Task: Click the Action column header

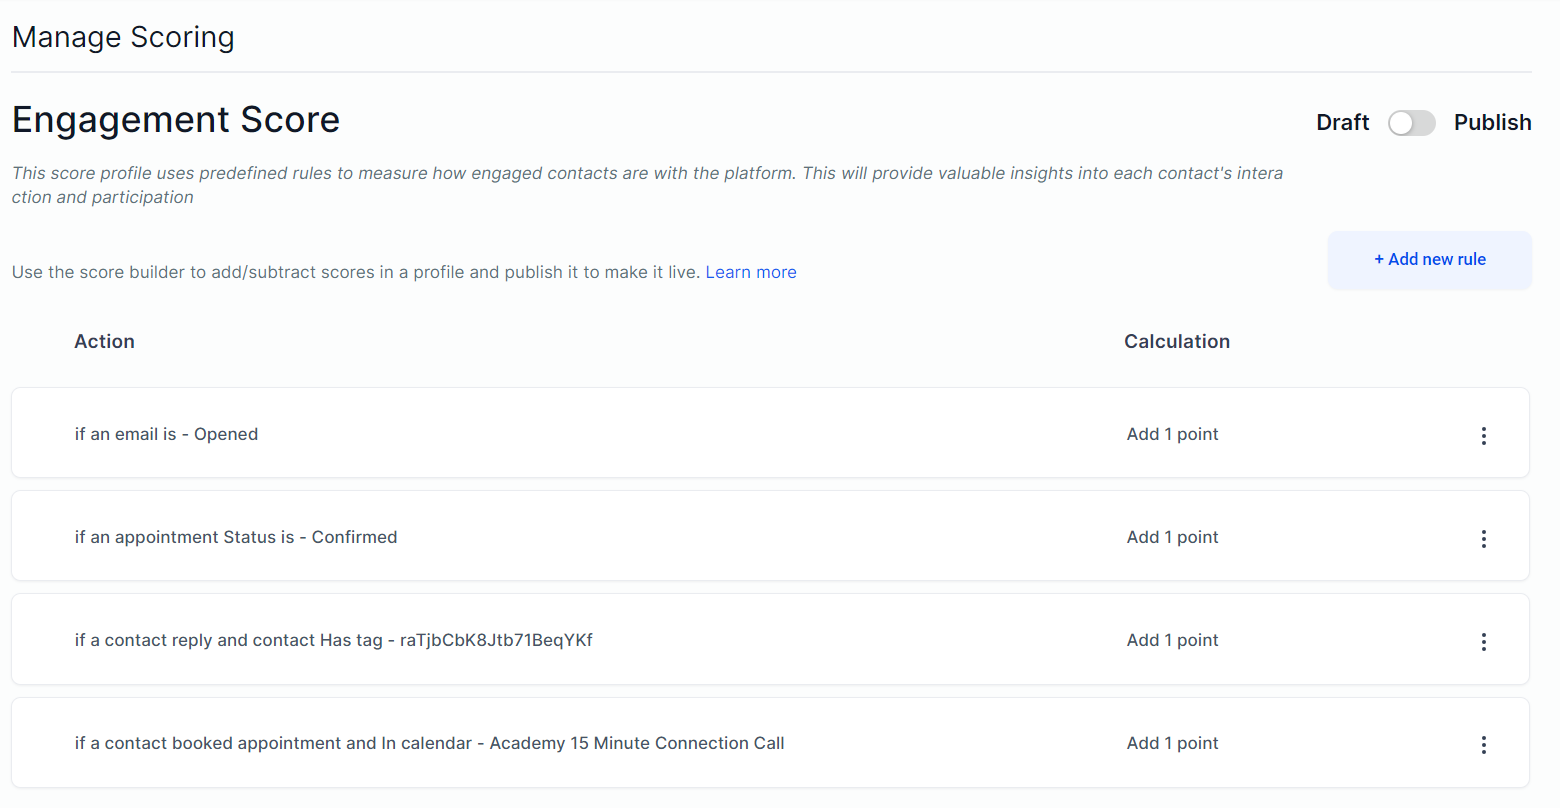Action: [x=104, y=341]
